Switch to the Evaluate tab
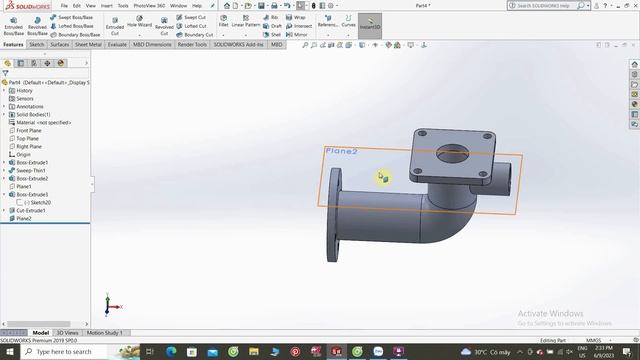640x360 pixels. click(117, 44)
